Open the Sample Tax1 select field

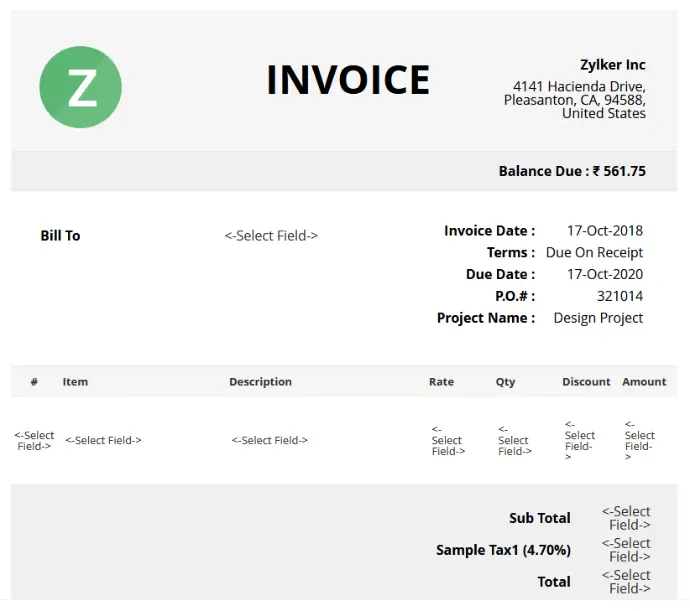[626, 550]
